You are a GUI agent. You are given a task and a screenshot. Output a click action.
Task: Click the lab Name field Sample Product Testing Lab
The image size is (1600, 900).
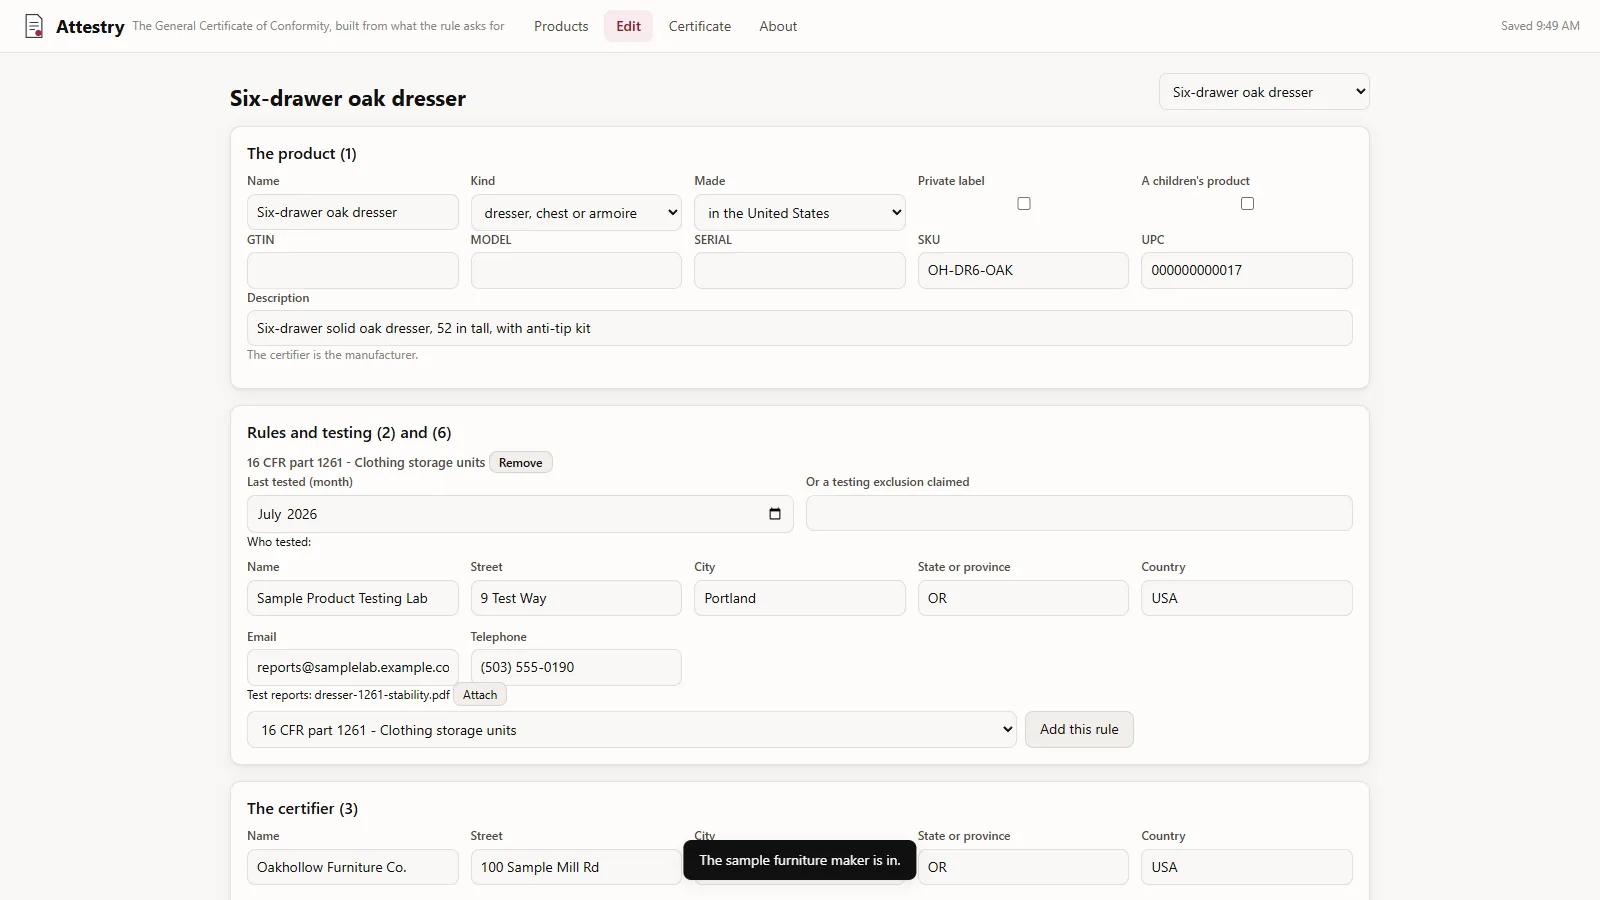click(x=353, y=598)
